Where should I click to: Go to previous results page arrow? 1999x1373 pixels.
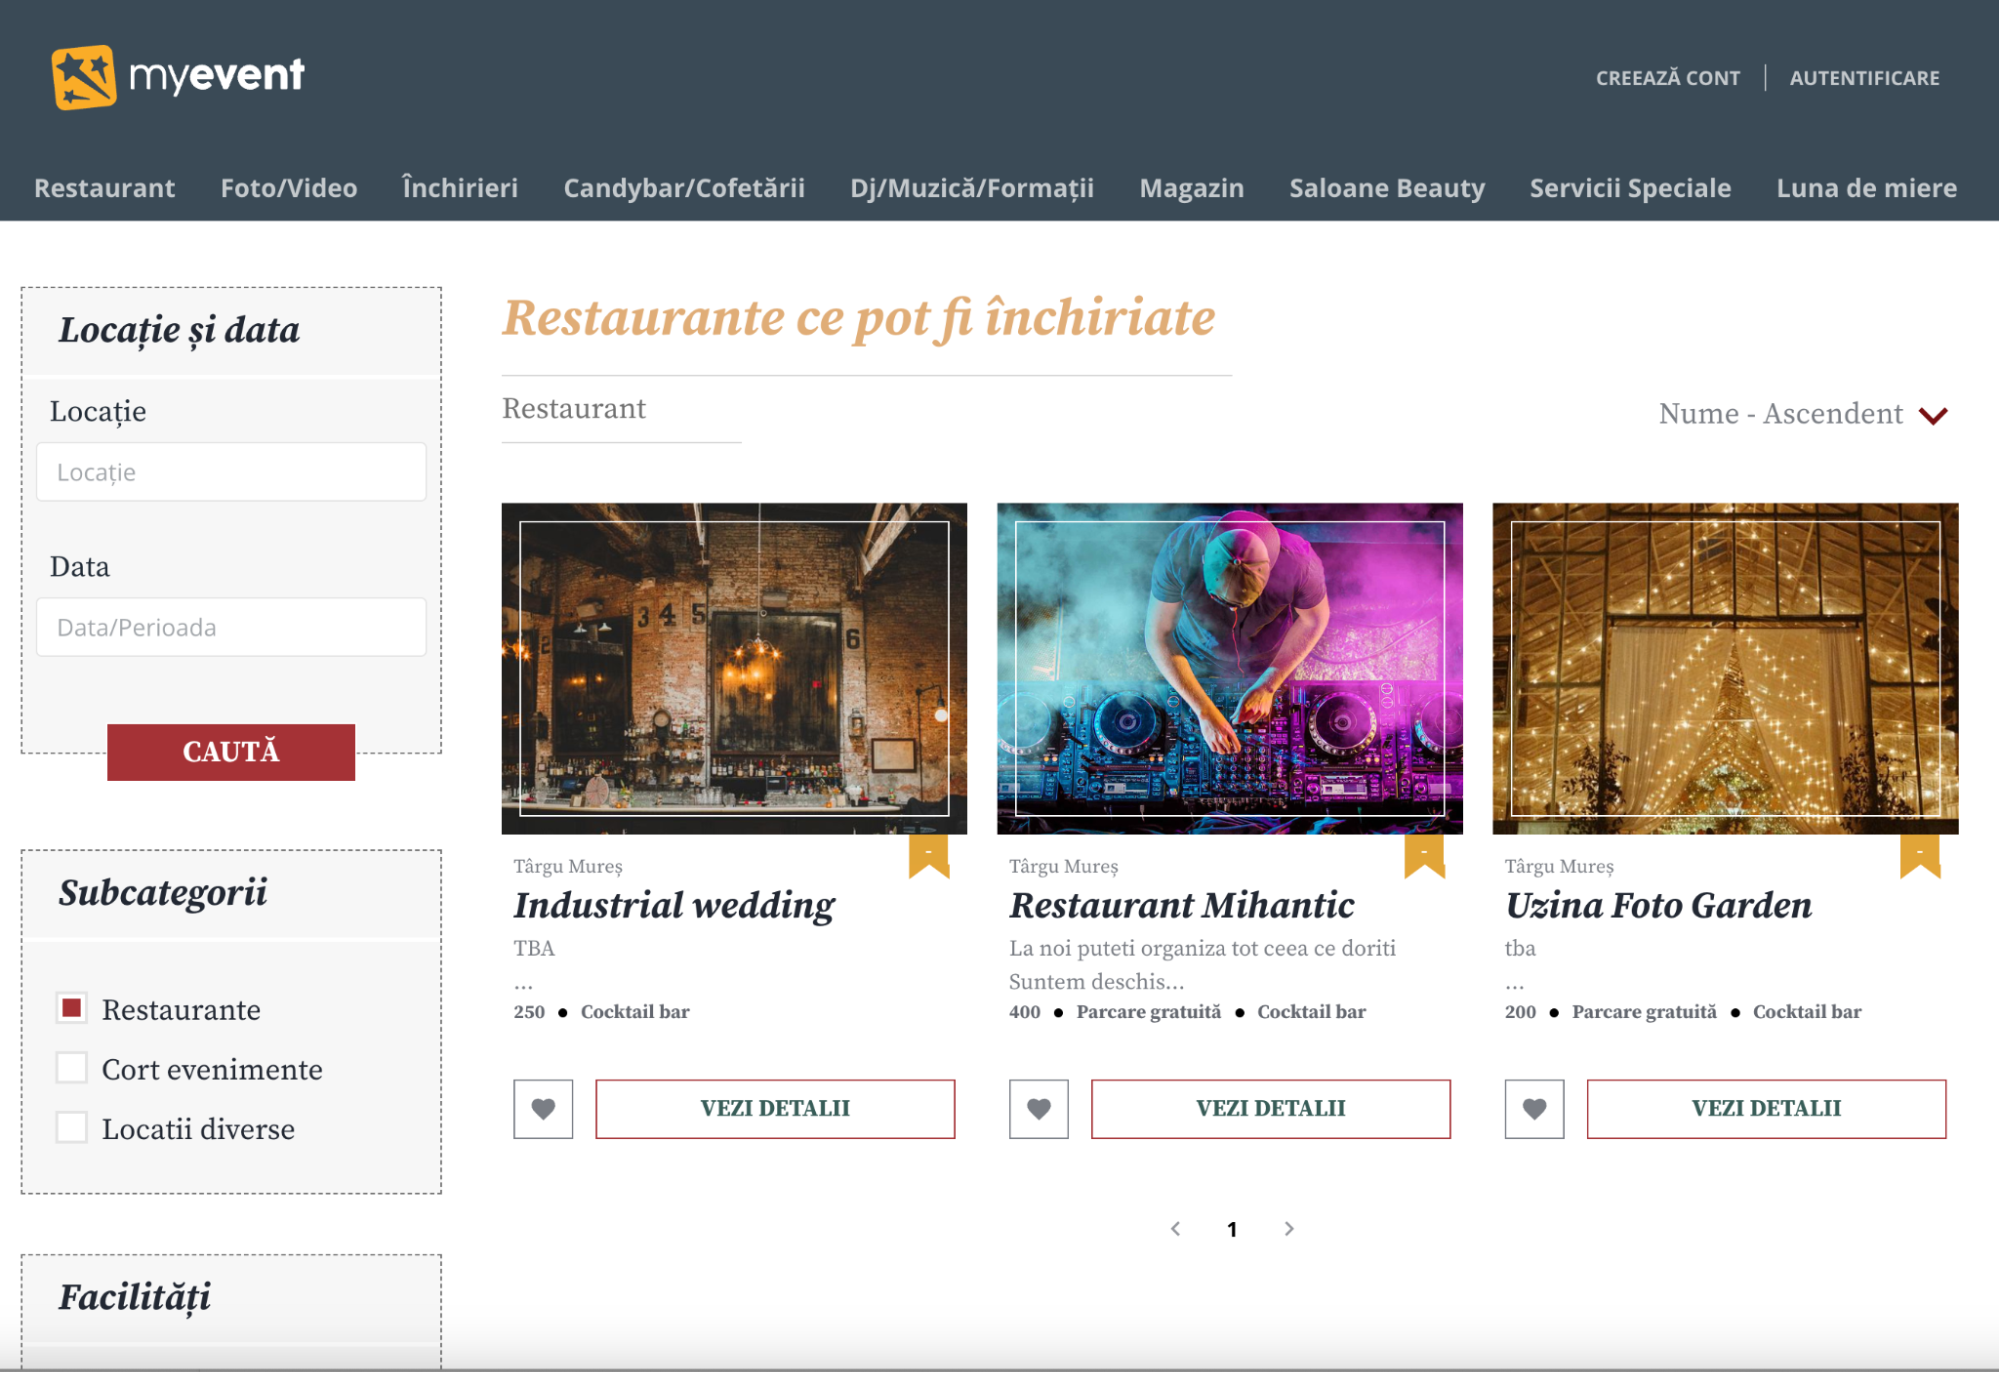tap(1176, 1229)
